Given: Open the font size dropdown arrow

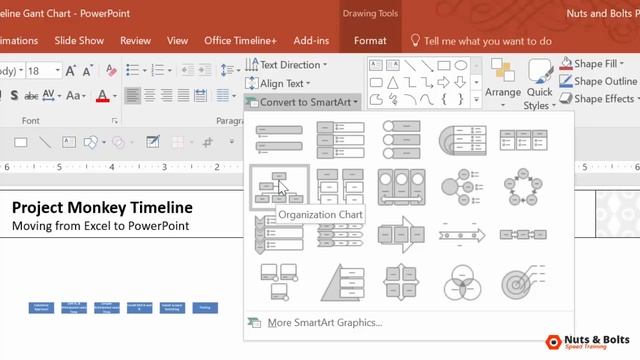Looking at the screenshot, I should pos(58,71).
